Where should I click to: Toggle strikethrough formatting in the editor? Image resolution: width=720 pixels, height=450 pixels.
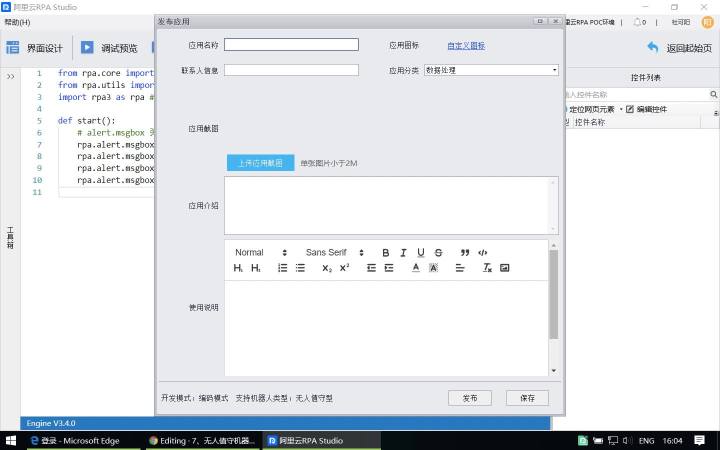point(439,253)
